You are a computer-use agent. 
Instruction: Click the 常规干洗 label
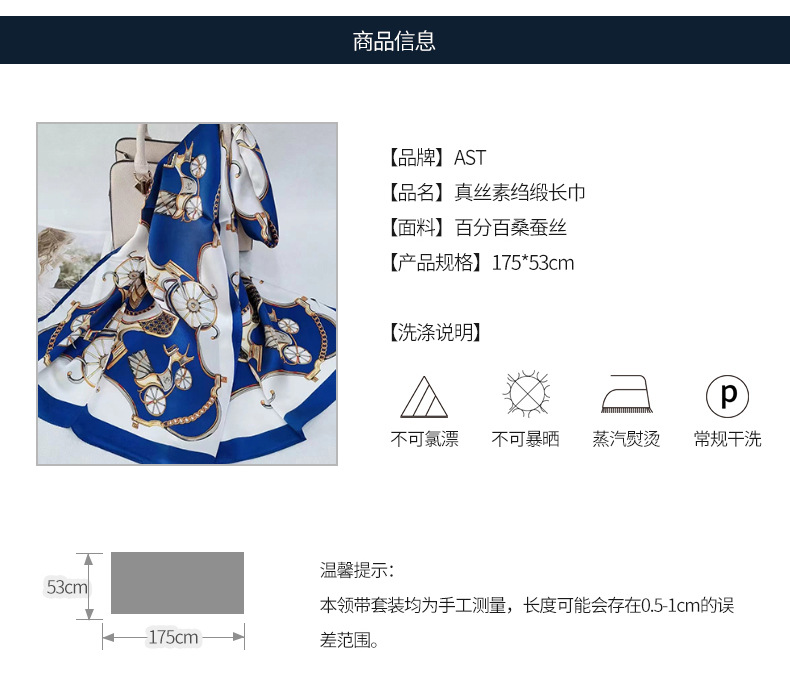pyautogui.click(x=727, y=439)
